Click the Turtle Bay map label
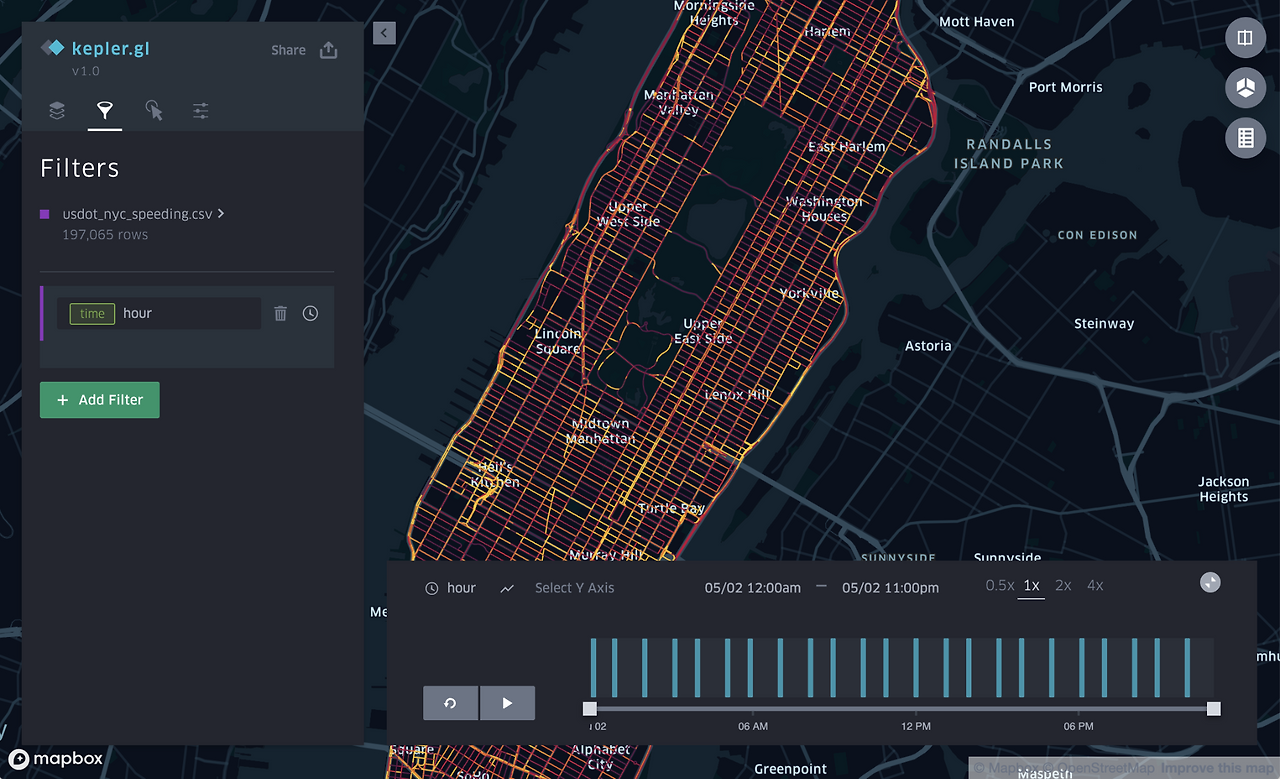The width and height of the screenshot is (1280, 779). click(671, 509)
